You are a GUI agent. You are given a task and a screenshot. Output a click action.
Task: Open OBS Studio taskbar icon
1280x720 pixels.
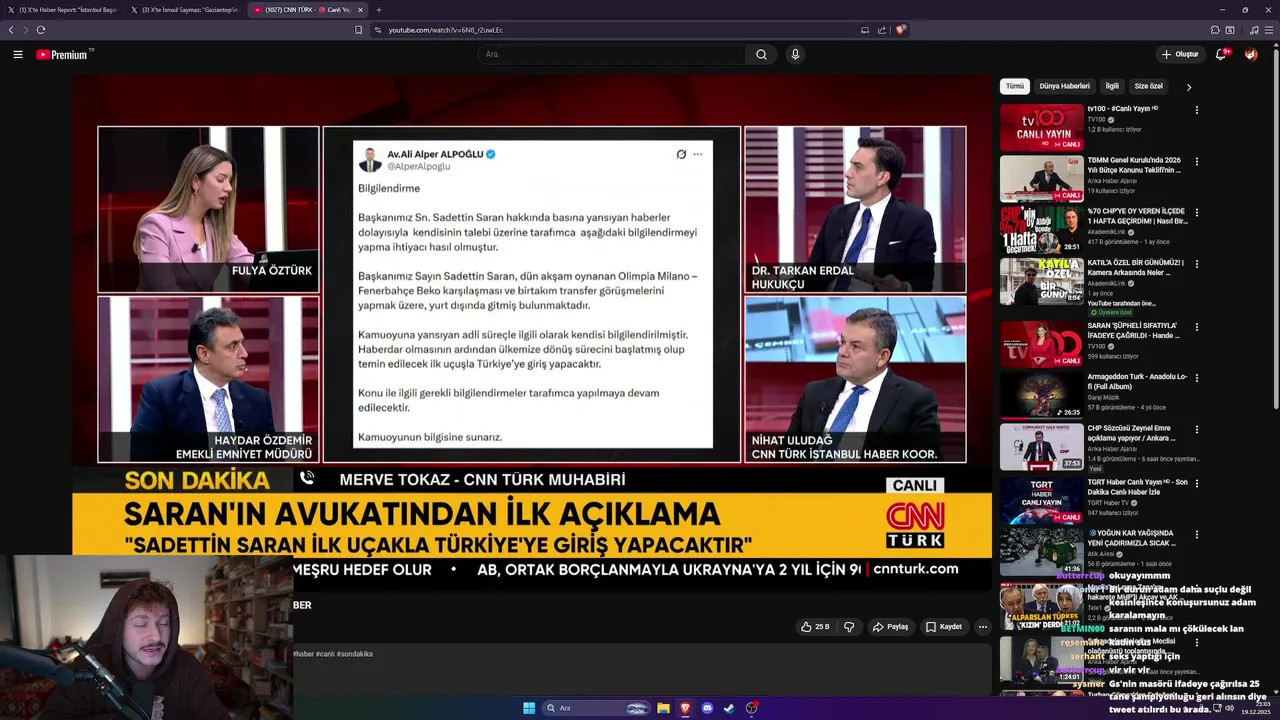(751, 708)
